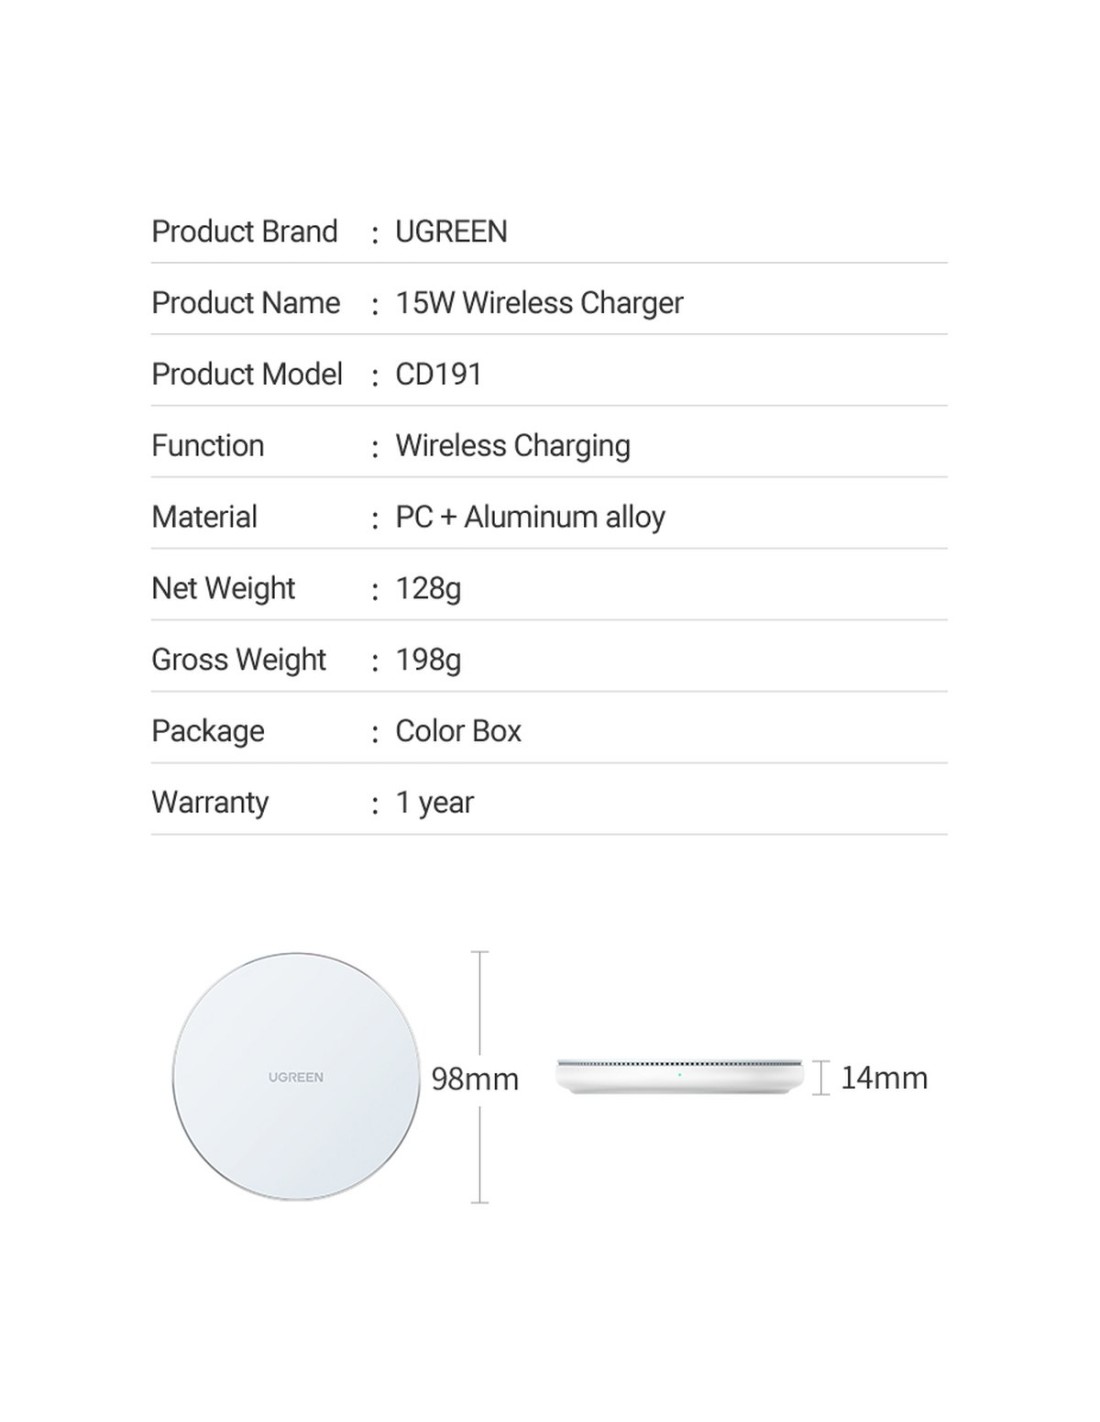Select the UGREEN brand value
This screenshot has height=1422, width=1100.
[451, 231]
